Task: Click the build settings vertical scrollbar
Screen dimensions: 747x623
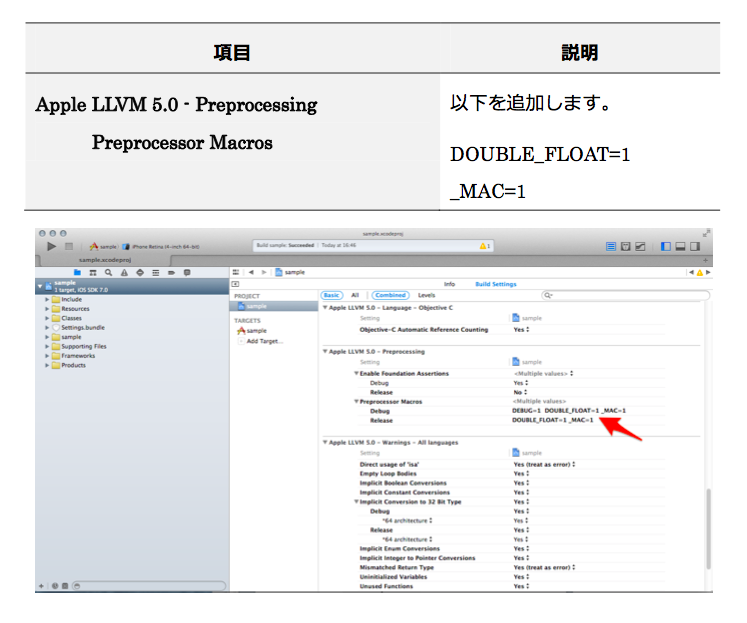Action: point(708,529)
